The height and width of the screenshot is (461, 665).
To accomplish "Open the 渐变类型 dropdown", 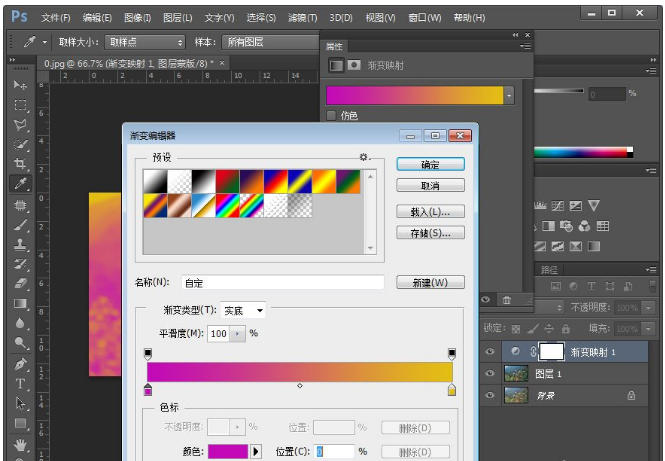I will click(x=243, y=311).
